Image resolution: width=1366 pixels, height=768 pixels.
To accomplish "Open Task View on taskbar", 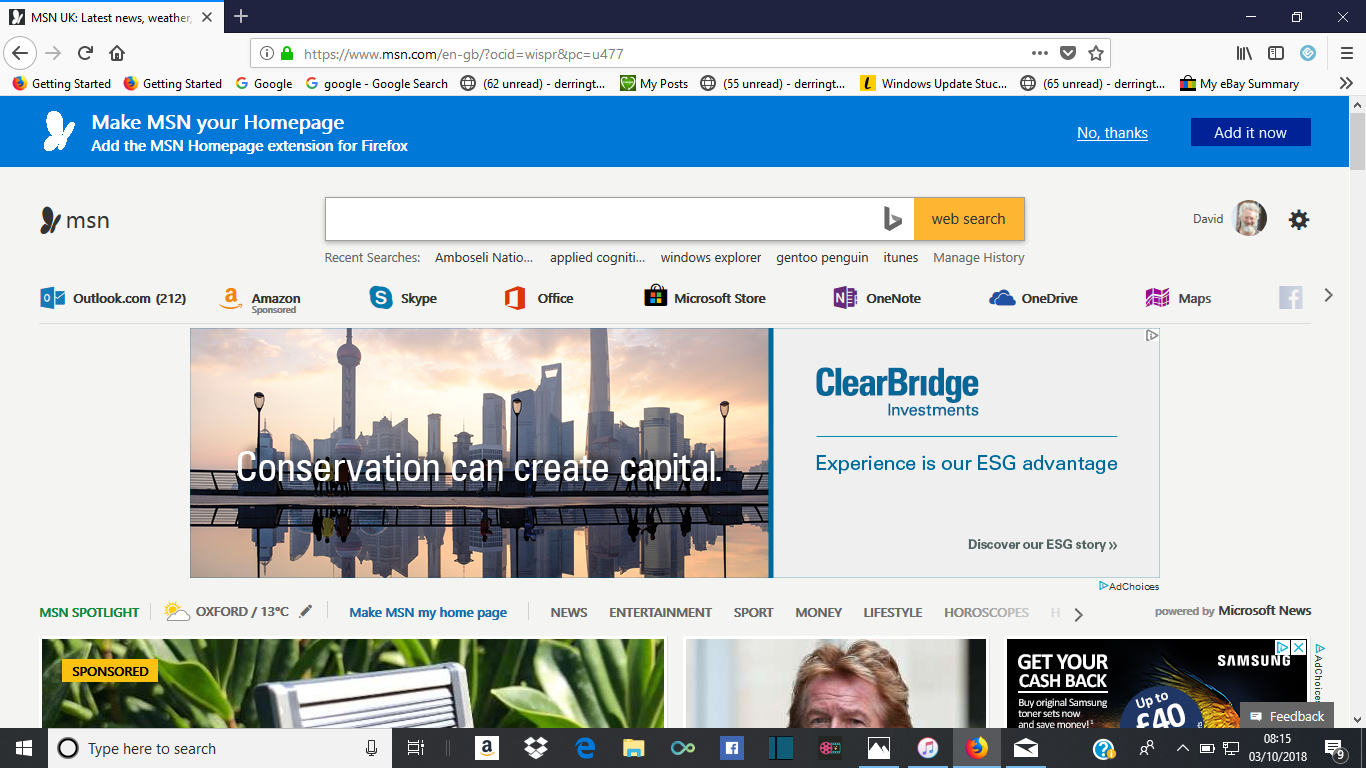I will 416,748.
